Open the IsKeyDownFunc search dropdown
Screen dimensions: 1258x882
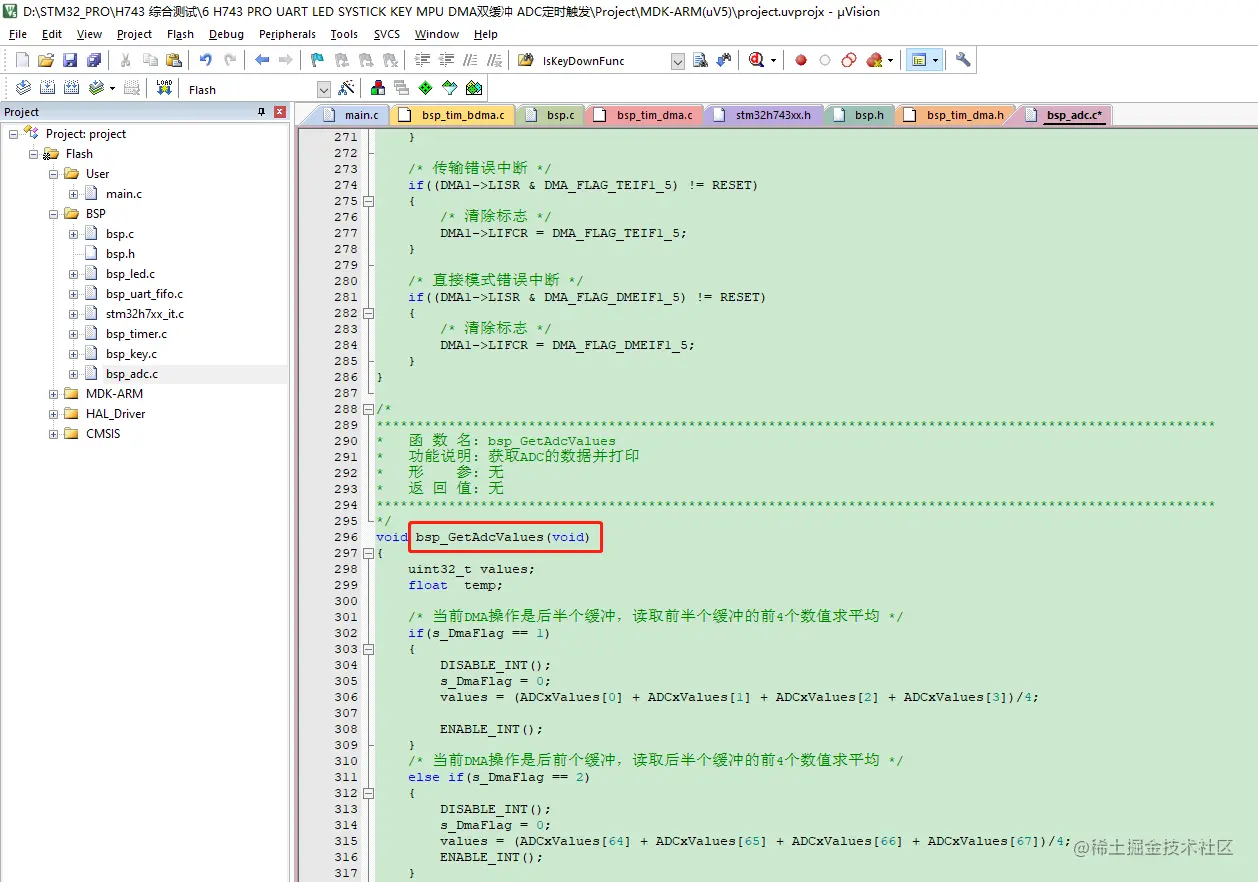(678, 61)
